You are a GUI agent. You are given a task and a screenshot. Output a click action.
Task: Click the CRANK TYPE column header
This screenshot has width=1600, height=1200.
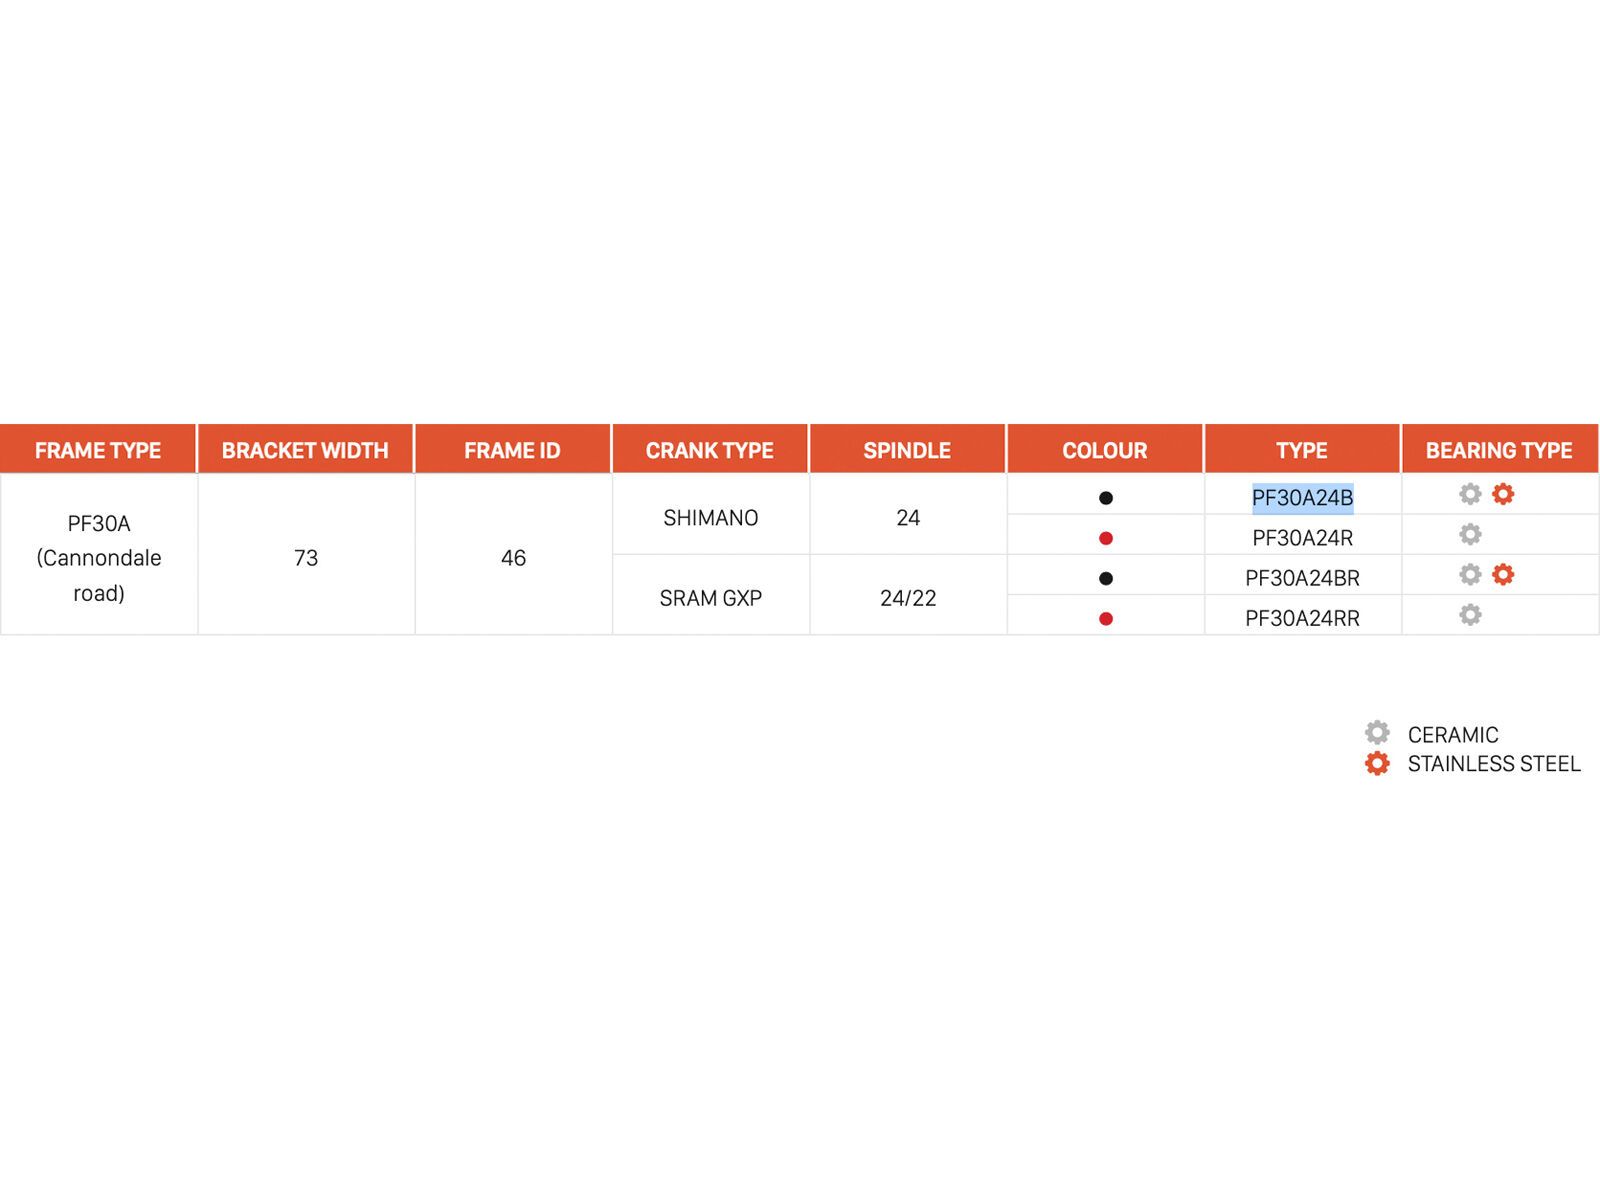click(x=709, y=450)
